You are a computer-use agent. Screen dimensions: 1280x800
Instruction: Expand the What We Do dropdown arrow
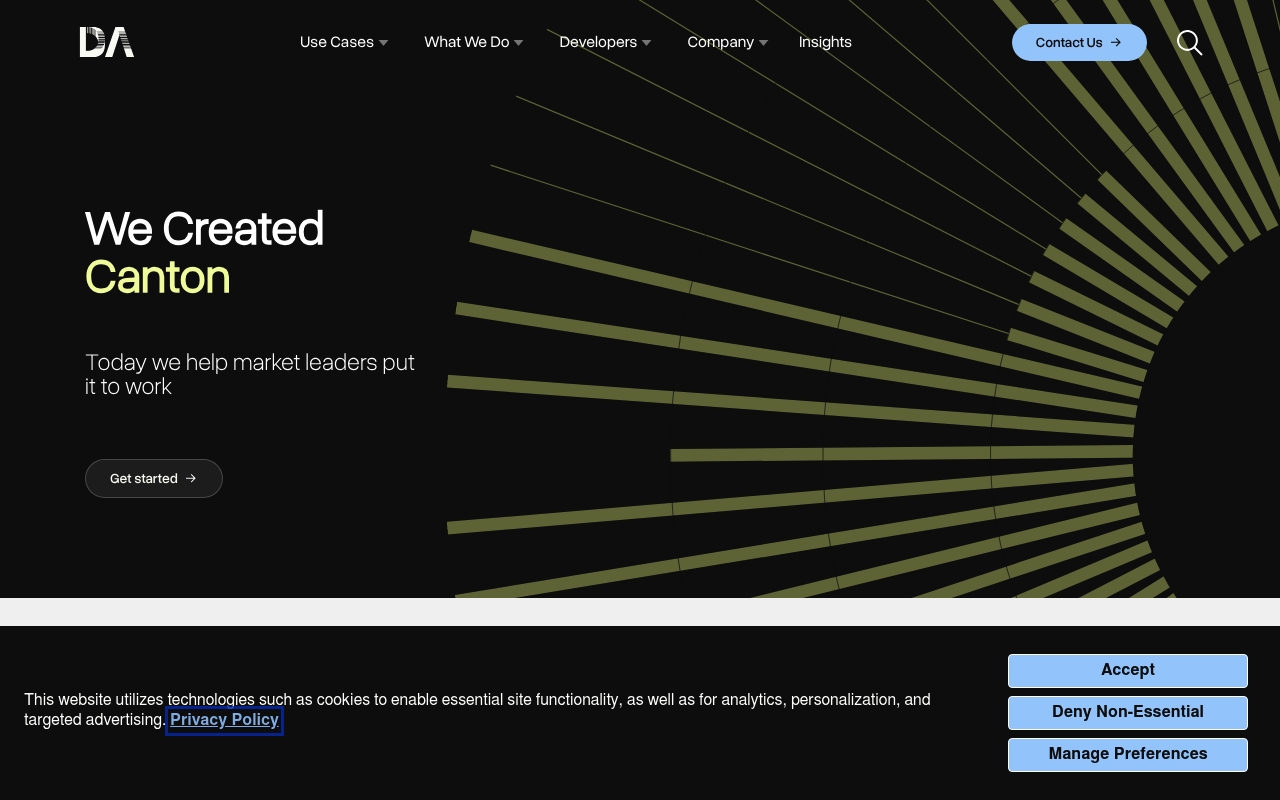click(x=518, y=43)
